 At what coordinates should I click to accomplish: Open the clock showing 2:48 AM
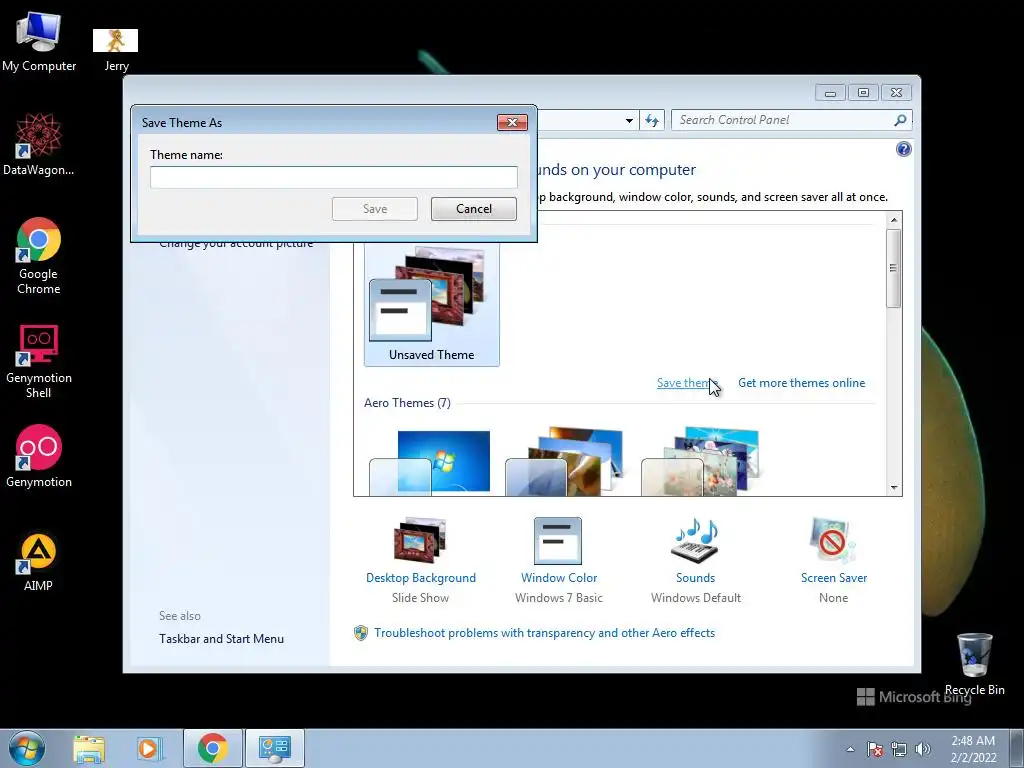973,749
